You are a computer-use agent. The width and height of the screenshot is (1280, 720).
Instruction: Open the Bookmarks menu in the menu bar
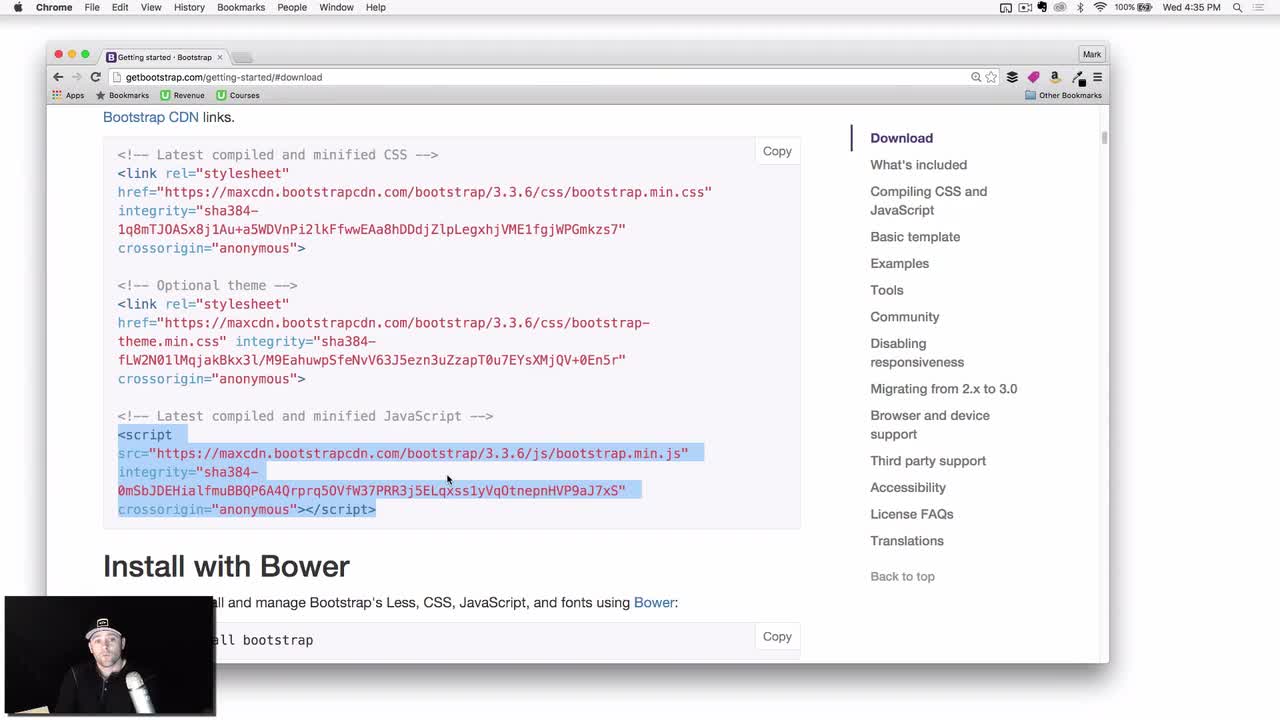(241, 7)
